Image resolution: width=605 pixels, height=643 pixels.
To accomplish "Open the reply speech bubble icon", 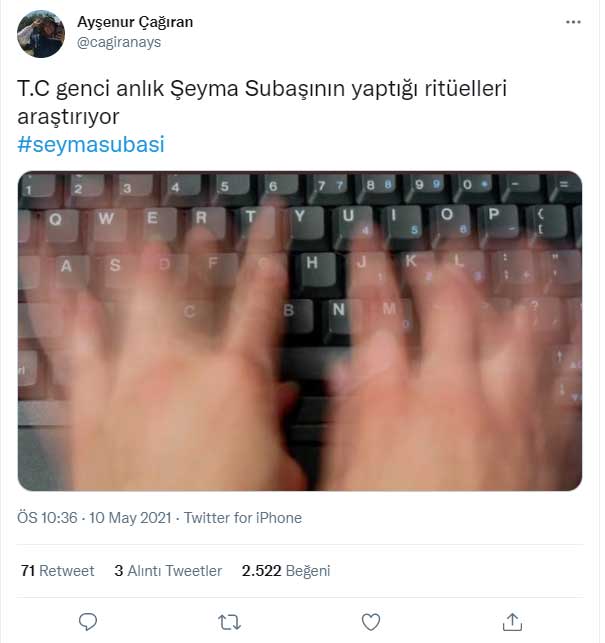I will 88,622.
